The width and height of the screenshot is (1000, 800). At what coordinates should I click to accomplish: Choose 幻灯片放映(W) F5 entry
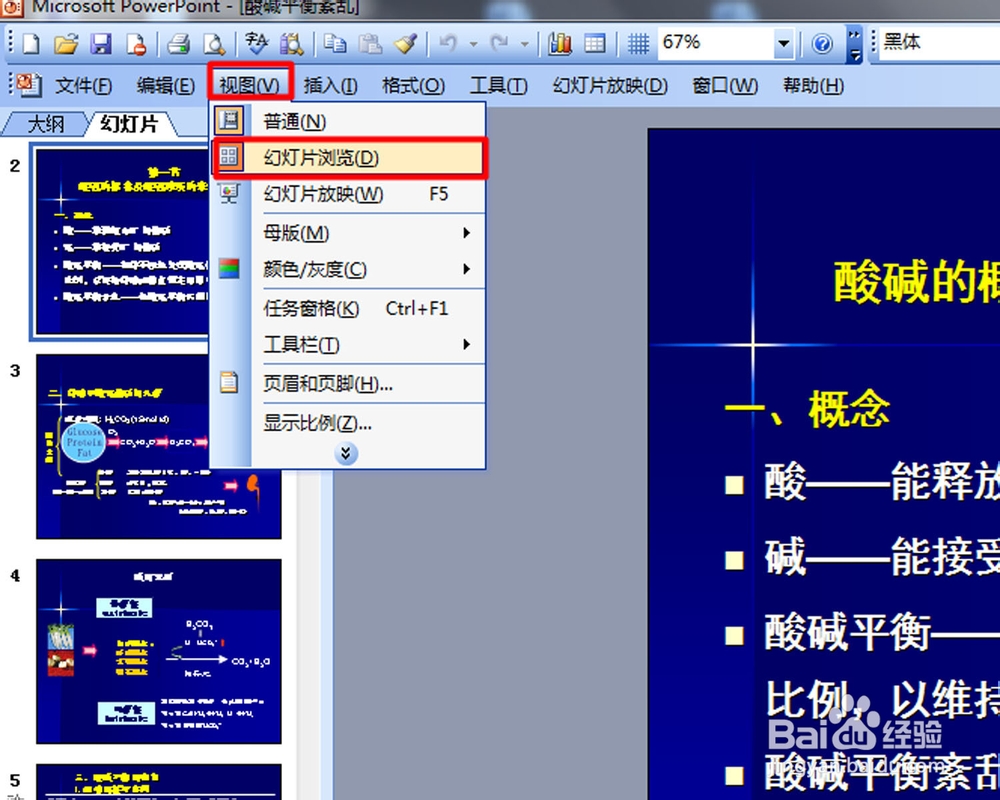click(x=349, y=194)
